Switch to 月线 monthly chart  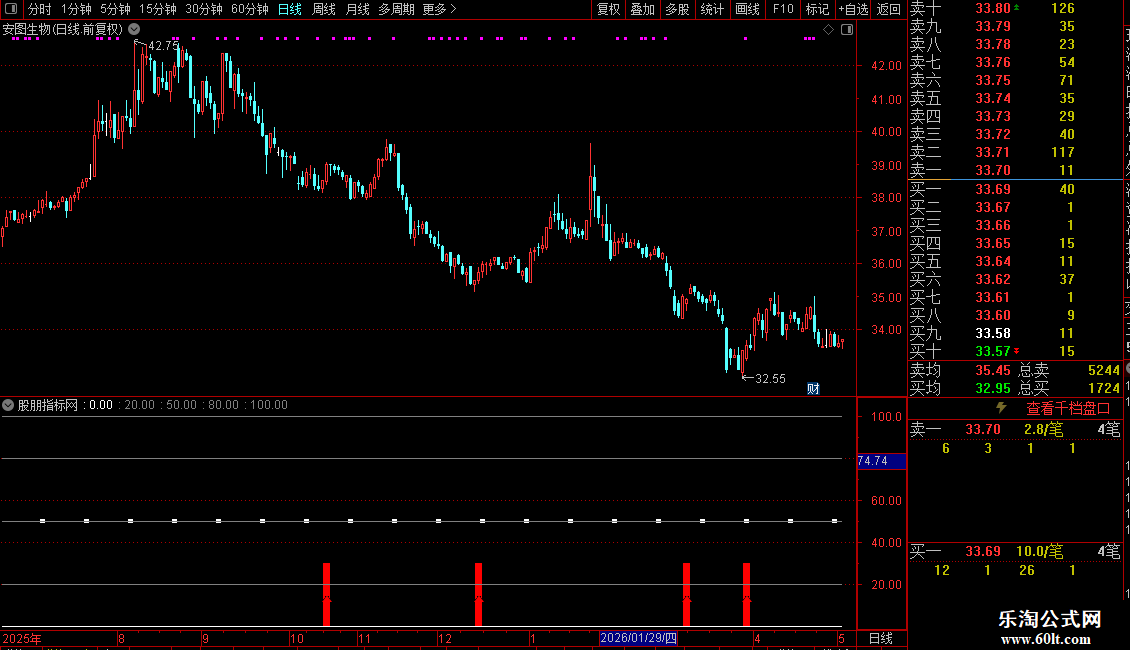click(x=357, y=9)
